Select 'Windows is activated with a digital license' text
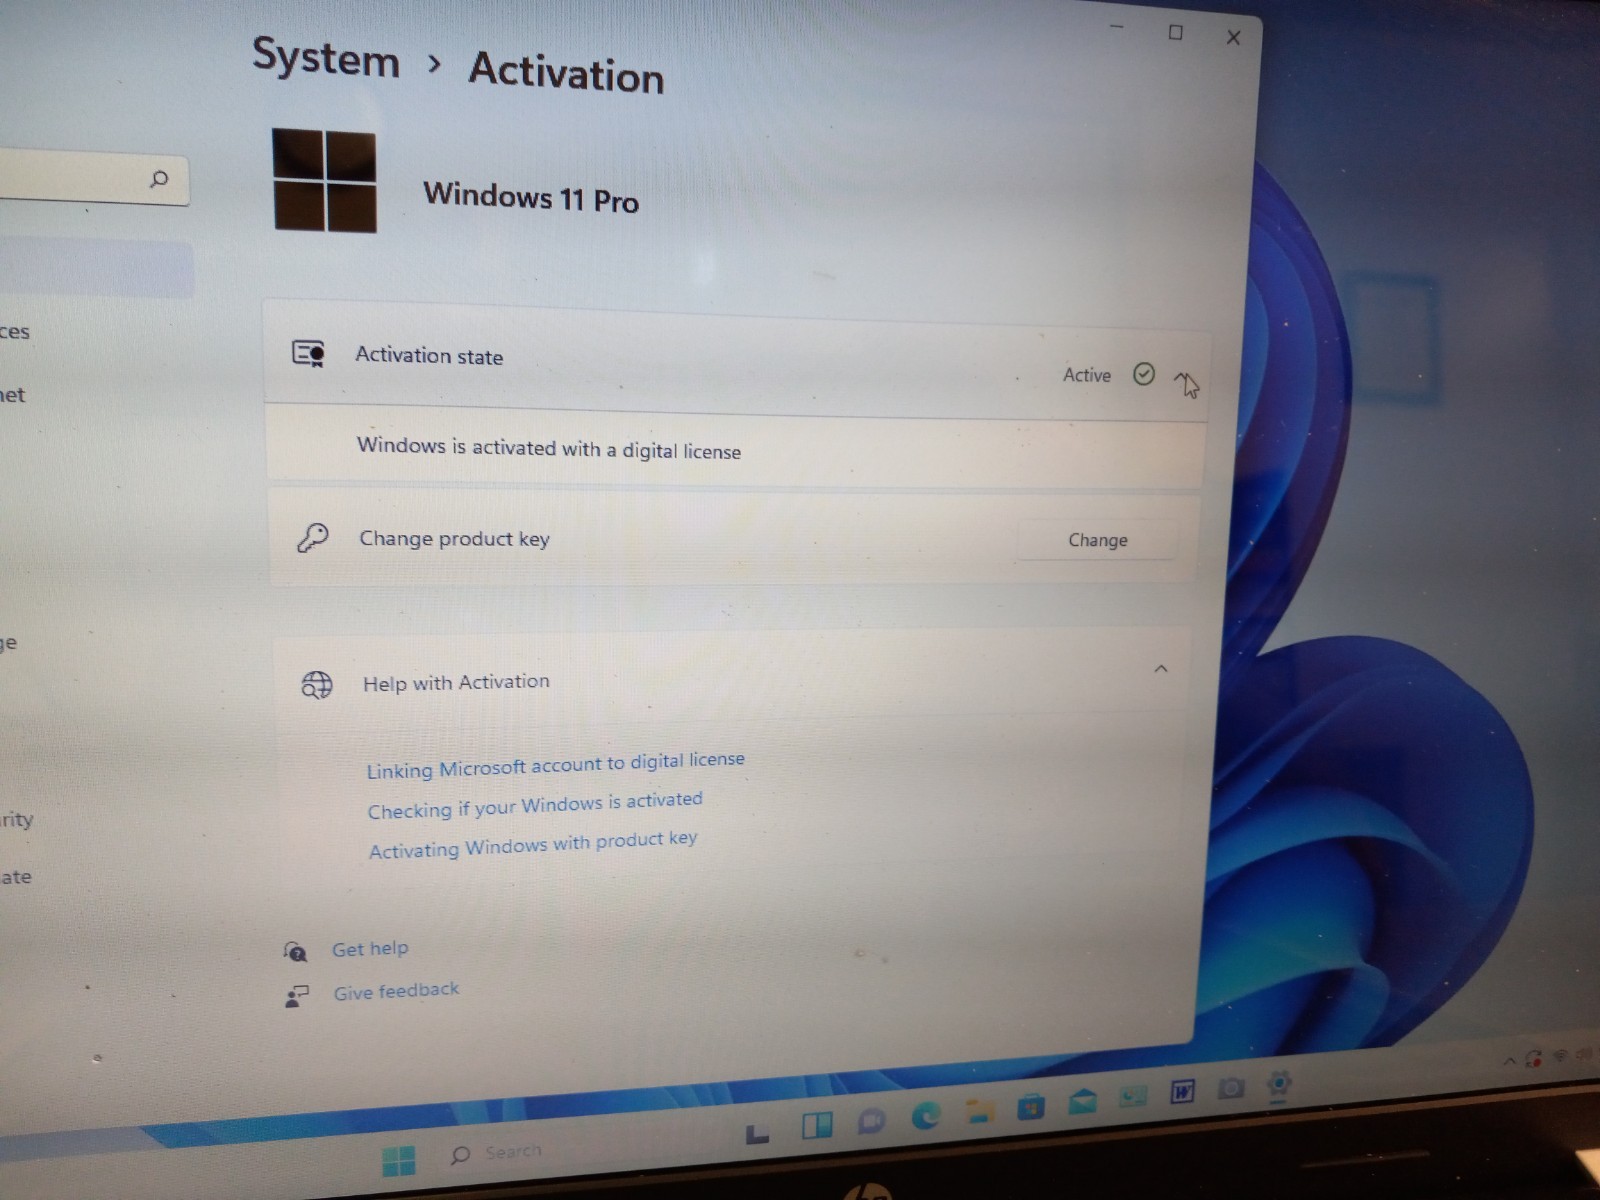 click(x=549, y=448)
